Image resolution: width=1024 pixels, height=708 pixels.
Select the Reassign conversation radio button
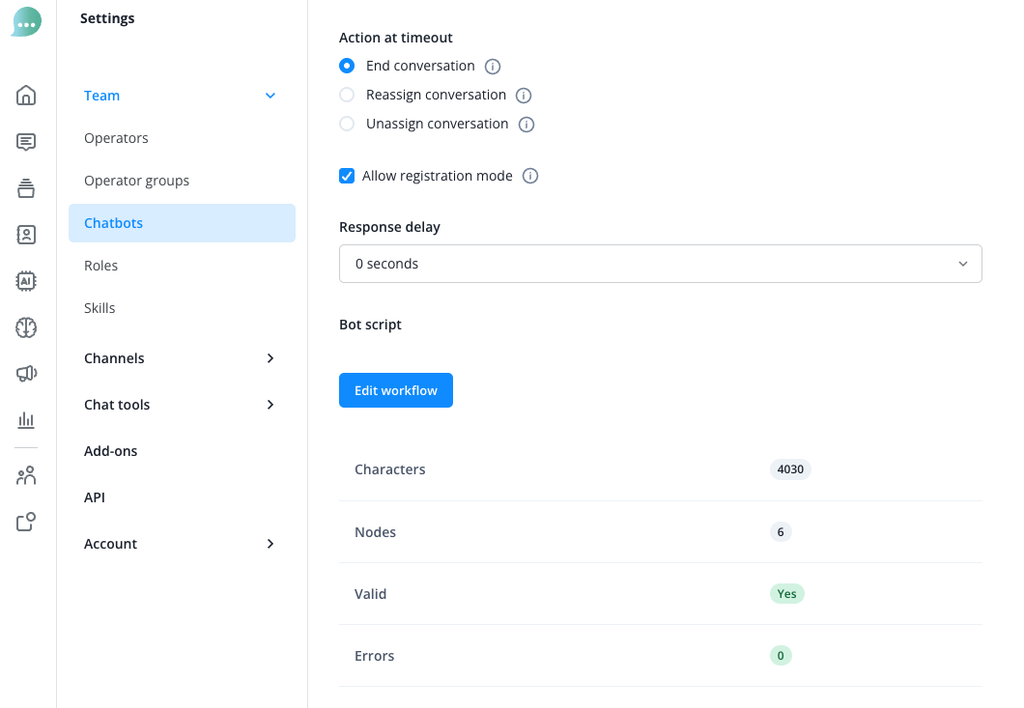[347, 95]
